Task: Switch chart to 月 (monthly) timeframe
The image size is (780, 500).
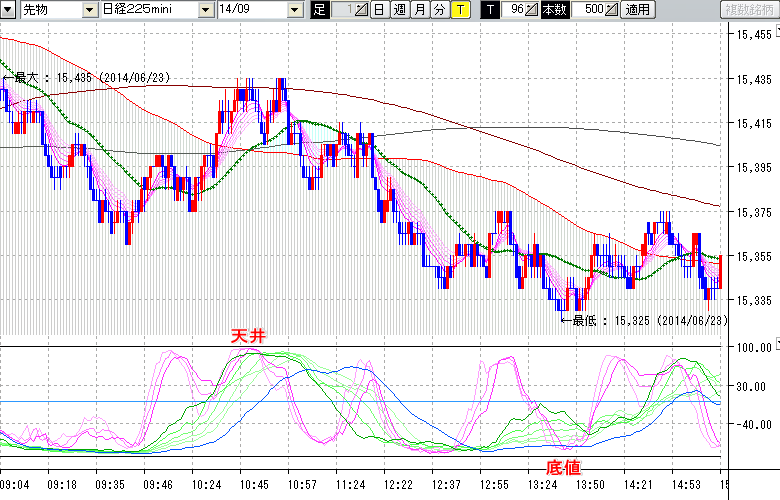Action: (419, 10)
